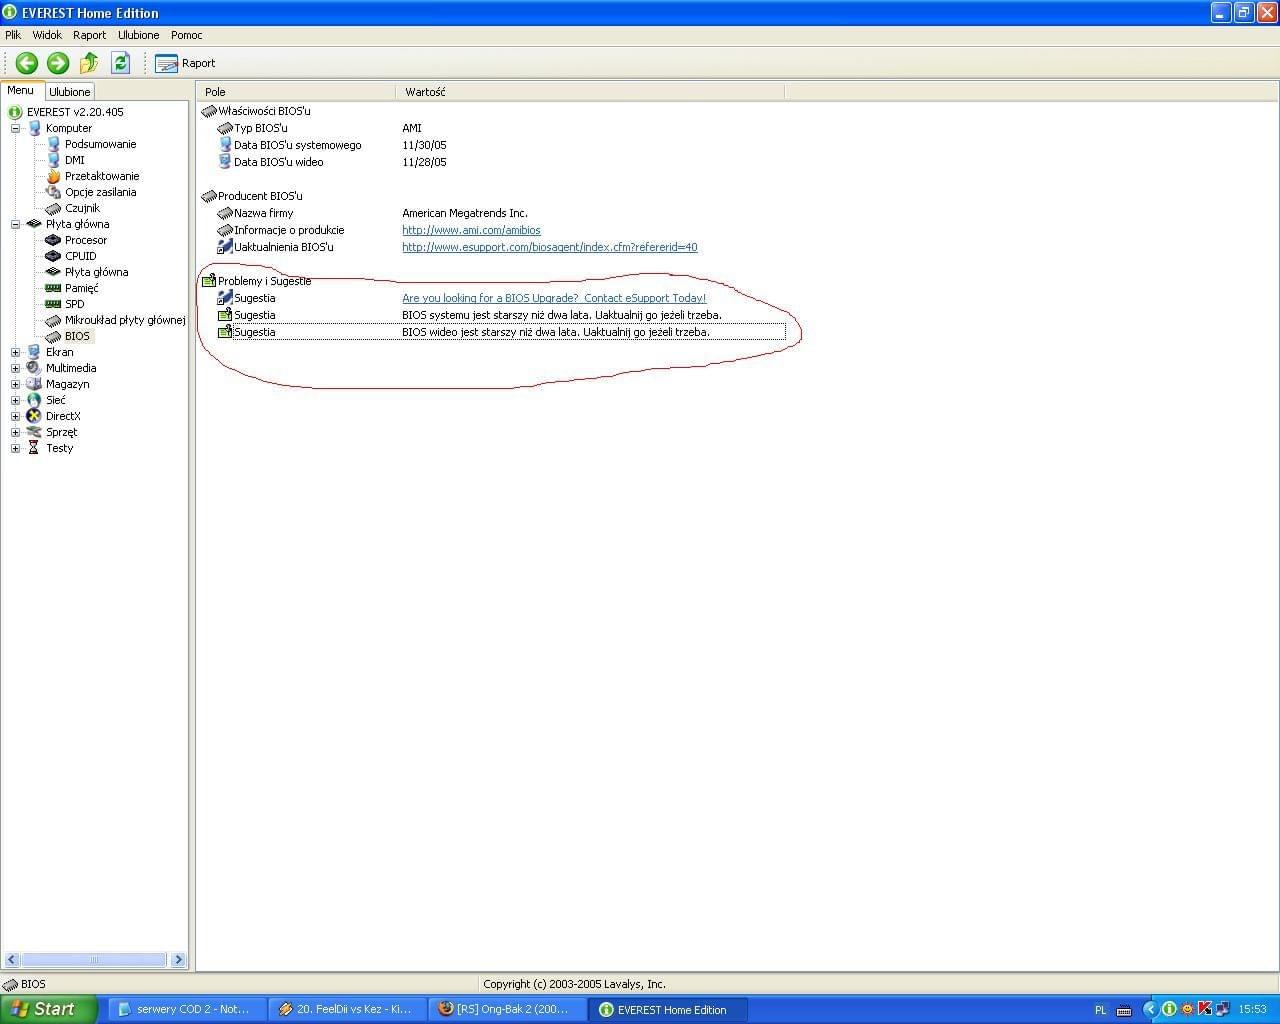Select the BIOS tree item
1280x1024 pixels.
[x=77, y=336]
